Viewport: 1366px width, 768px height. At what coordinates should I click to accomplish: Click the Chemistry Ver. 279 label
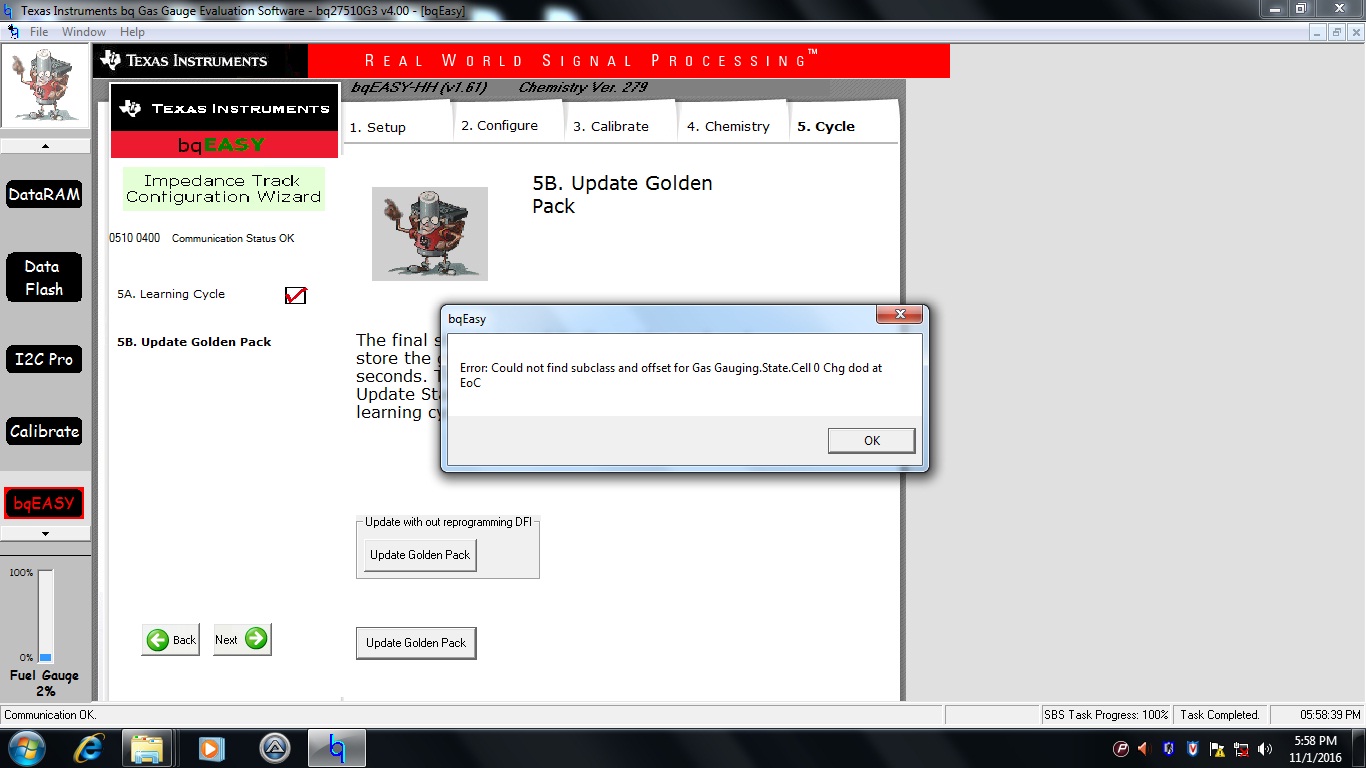pos(583,88)
